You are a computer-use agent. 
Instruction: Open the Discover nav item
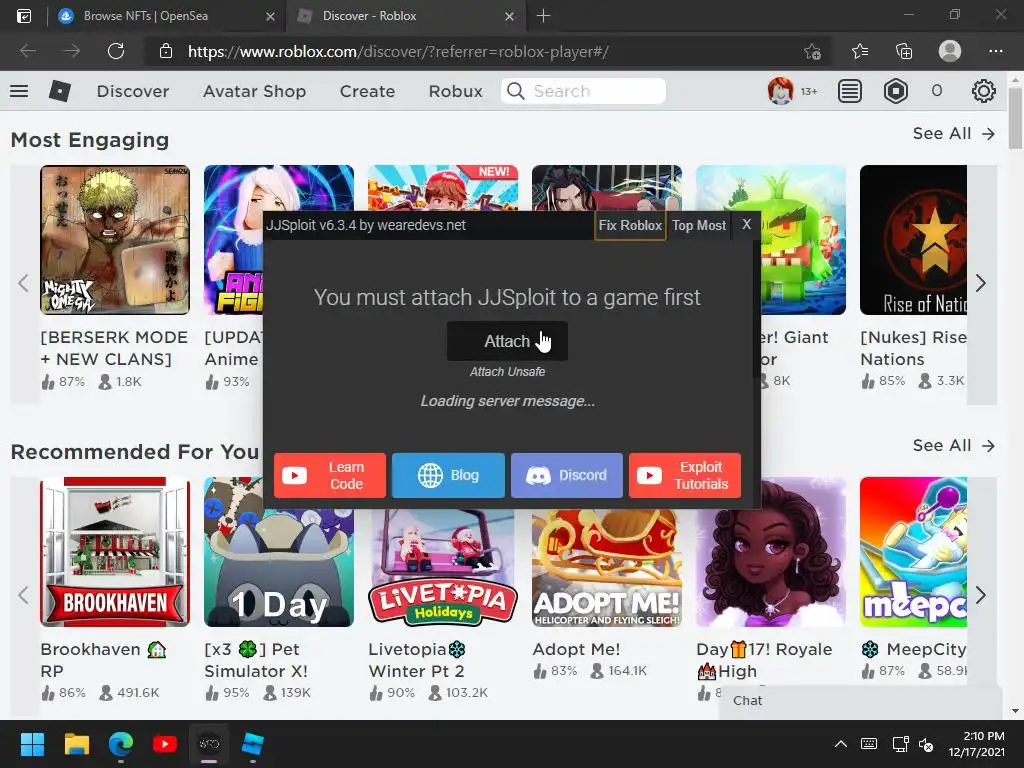point(133,91)
